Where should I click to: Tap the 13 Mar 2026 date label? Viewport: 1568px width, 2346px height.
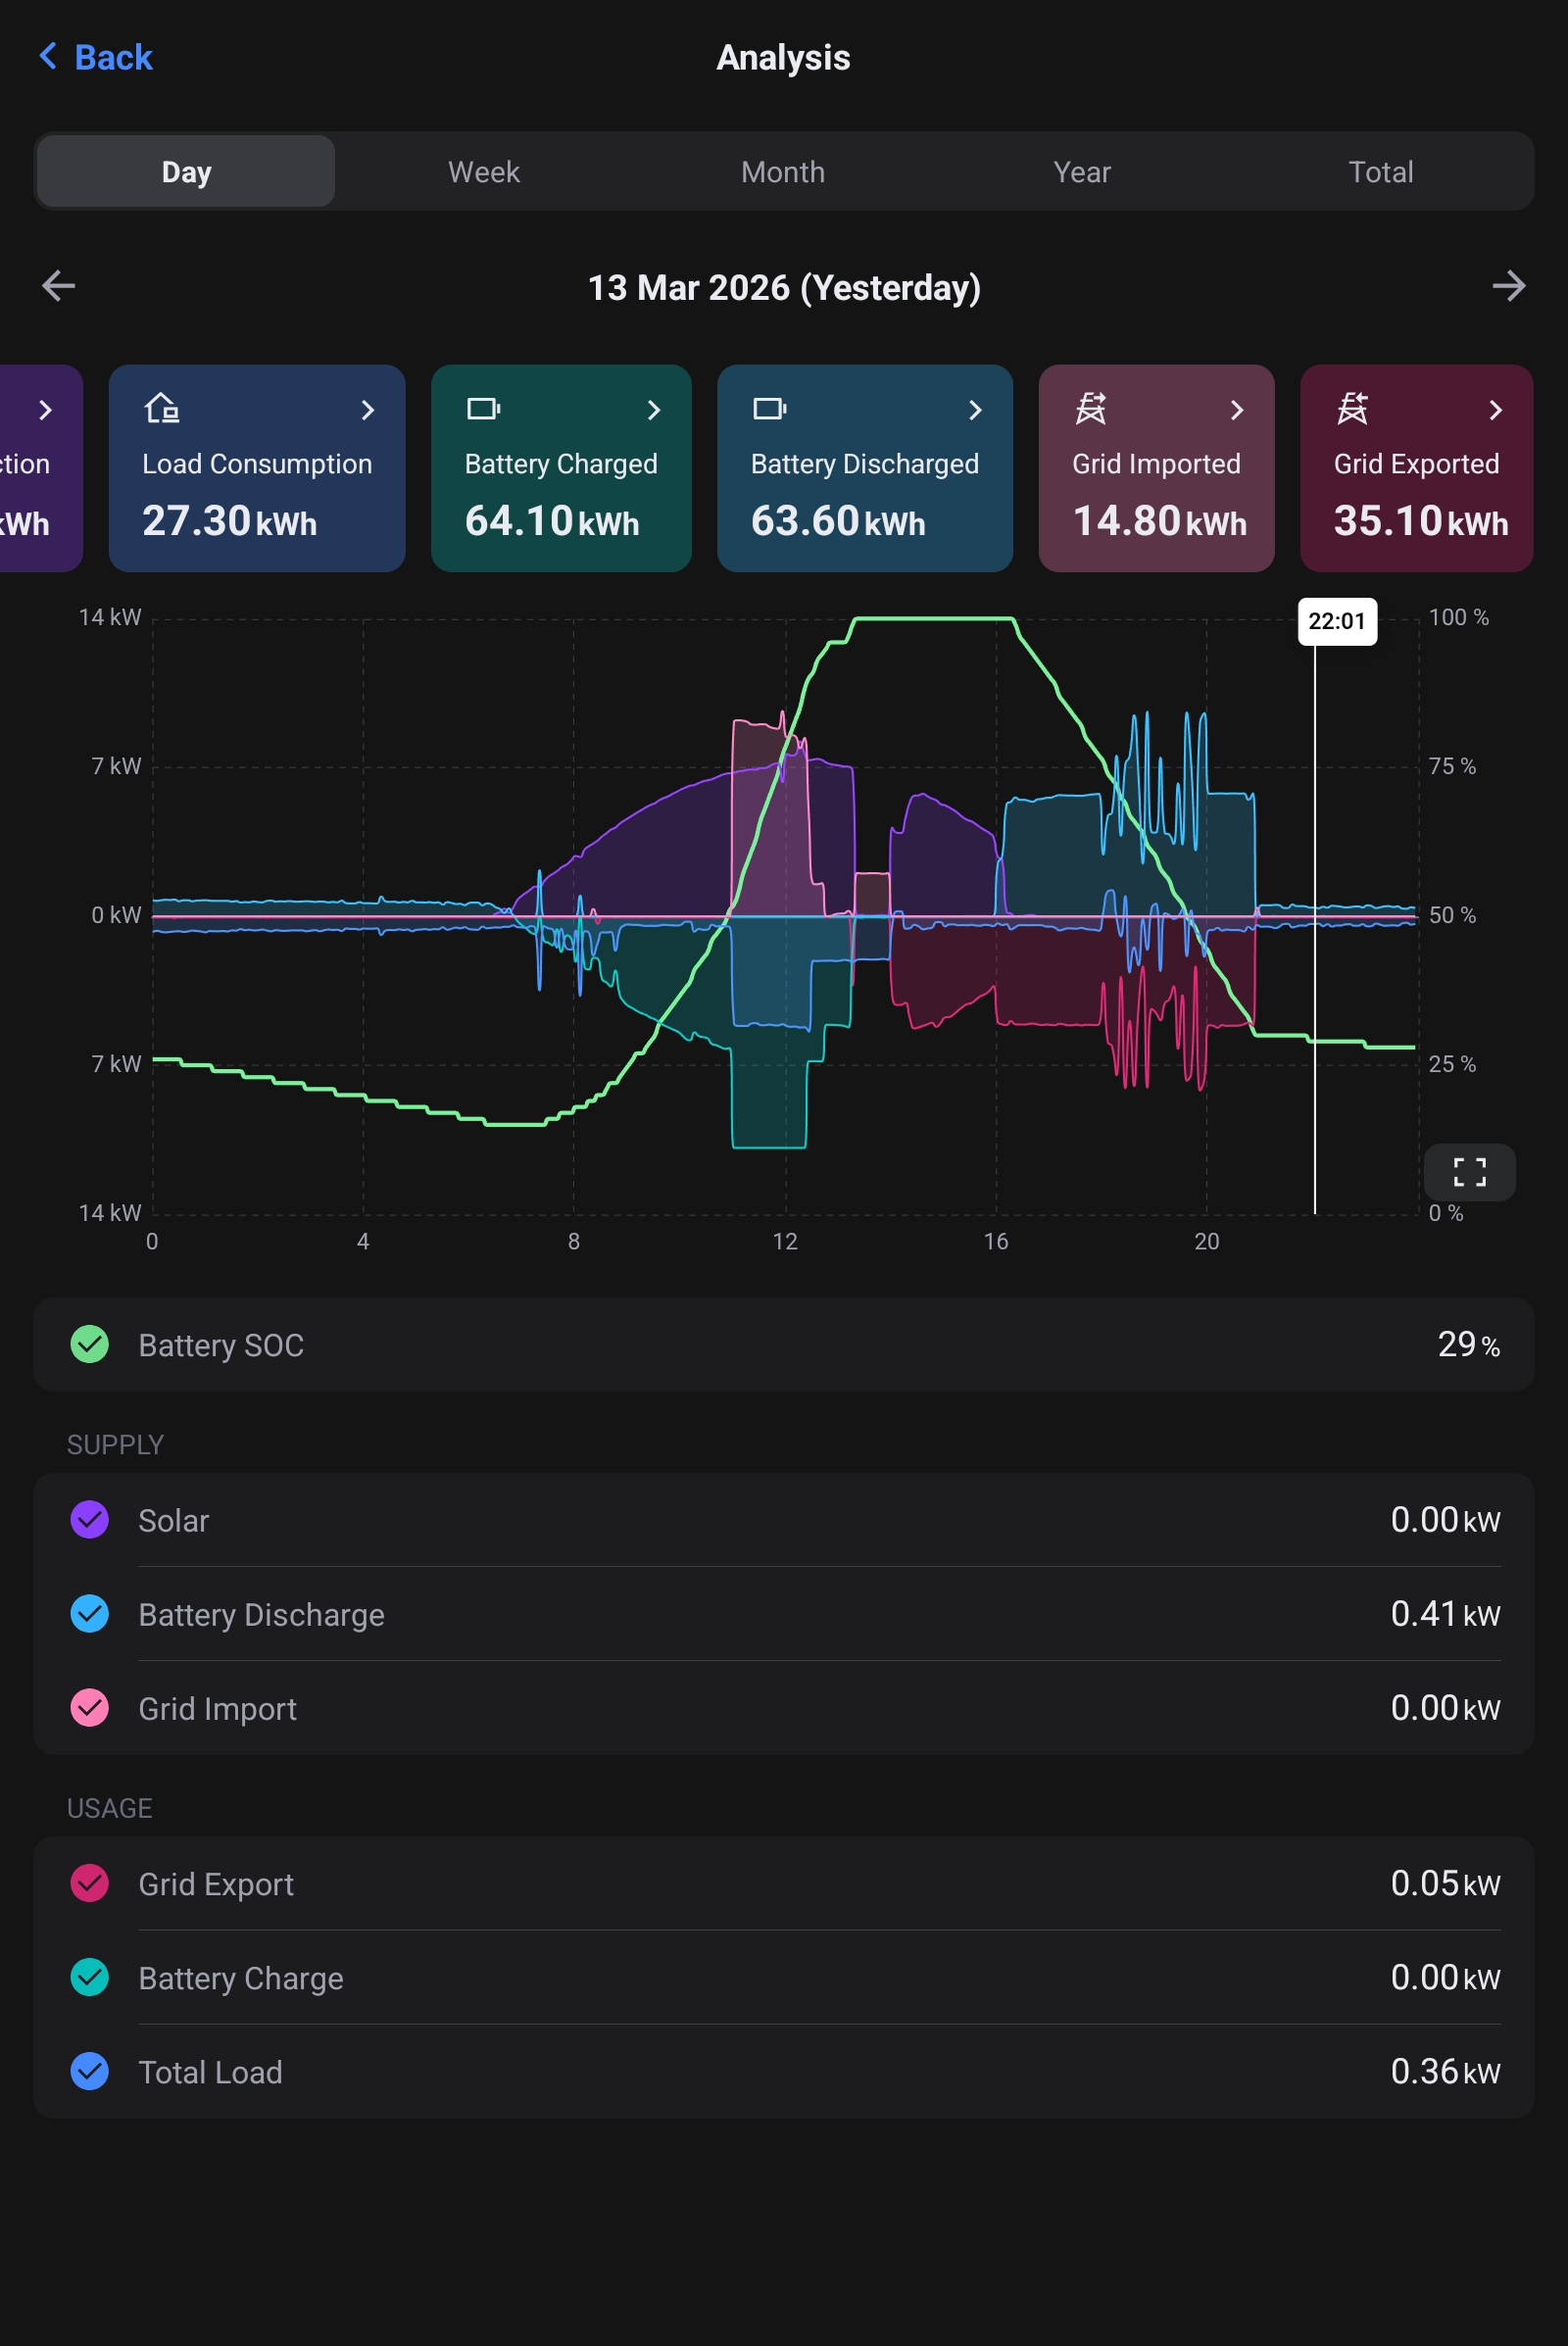783,288
